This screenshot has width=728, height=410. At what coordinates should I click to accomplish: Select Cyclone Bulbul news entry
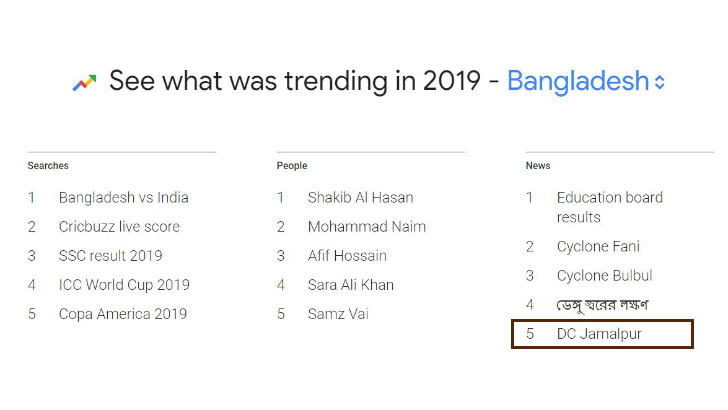point(604,276)
